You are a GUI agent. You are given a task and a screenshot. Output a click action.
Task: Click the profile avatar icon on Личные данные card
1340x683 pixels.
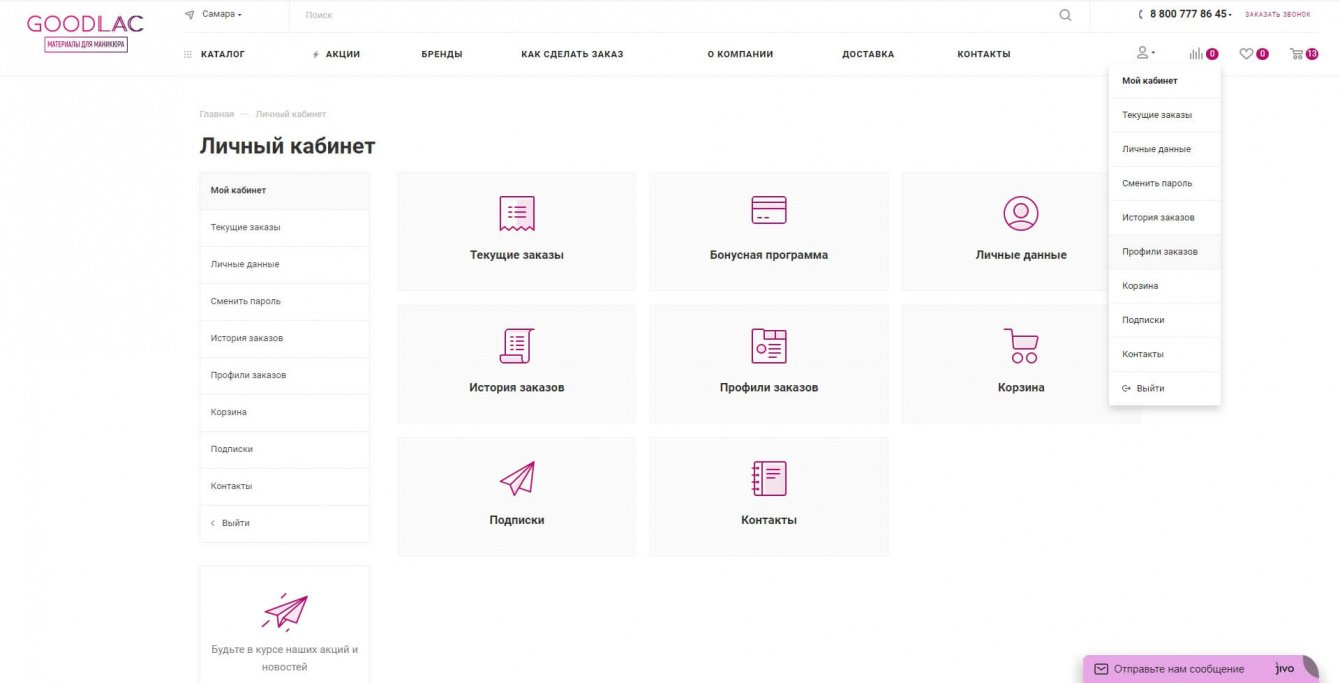pos(1021,213)
